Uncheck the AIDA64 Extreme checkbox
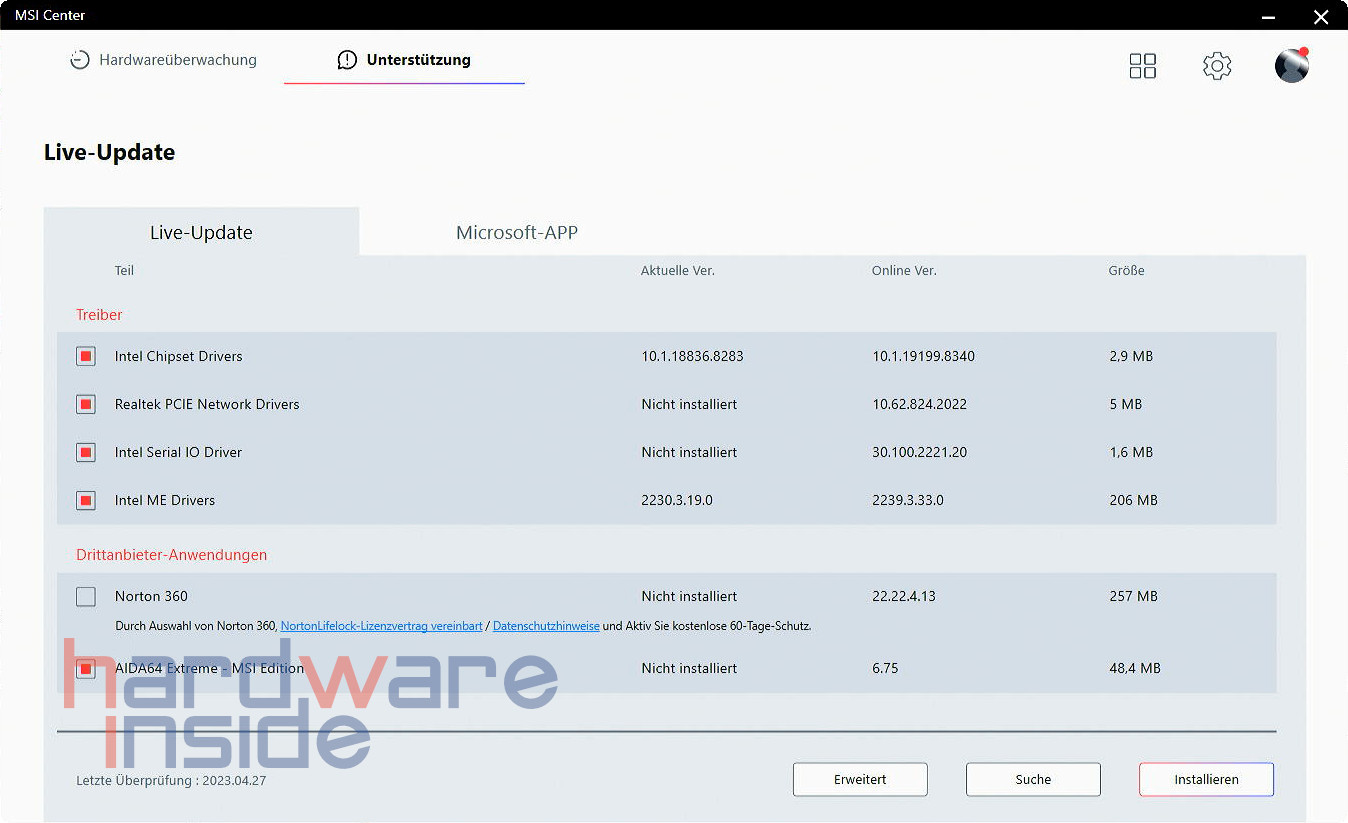 click(x=86, y=668)
